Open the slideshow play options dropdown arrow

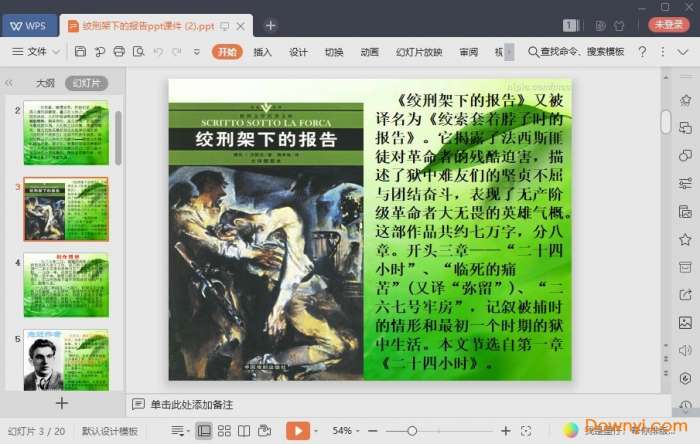coord(316,431)
